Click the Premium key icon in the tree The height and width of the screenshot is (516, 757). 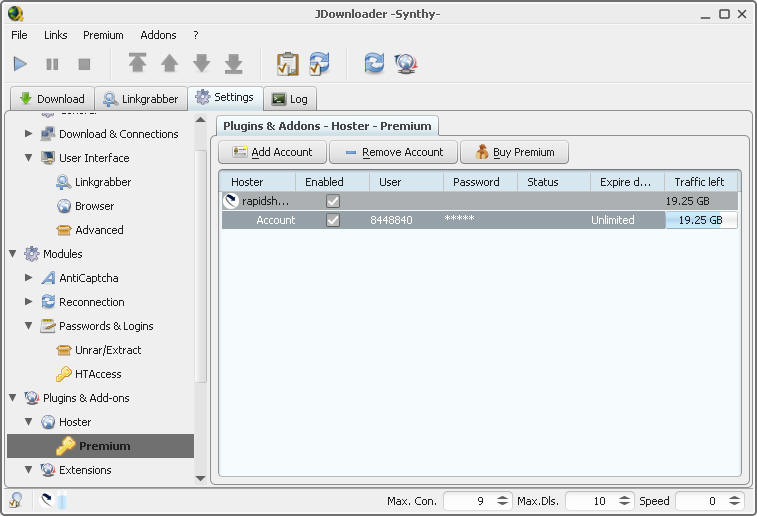(66, 446)
